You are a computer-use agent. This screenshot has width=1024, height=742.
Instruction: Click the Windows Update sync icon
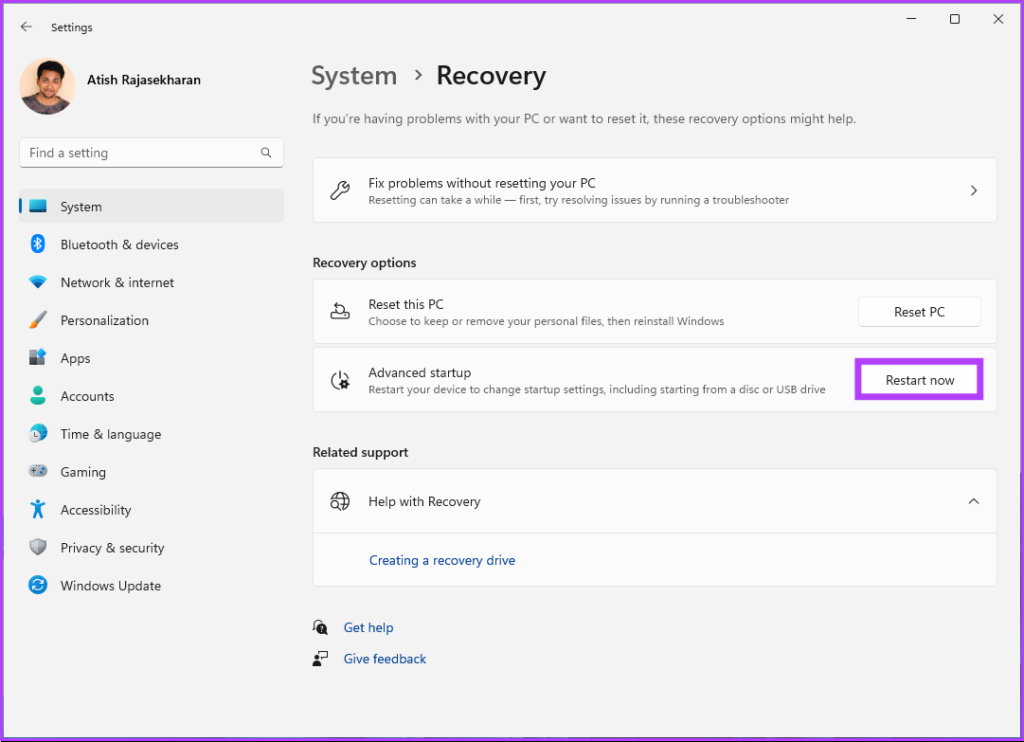pos(38,585)
